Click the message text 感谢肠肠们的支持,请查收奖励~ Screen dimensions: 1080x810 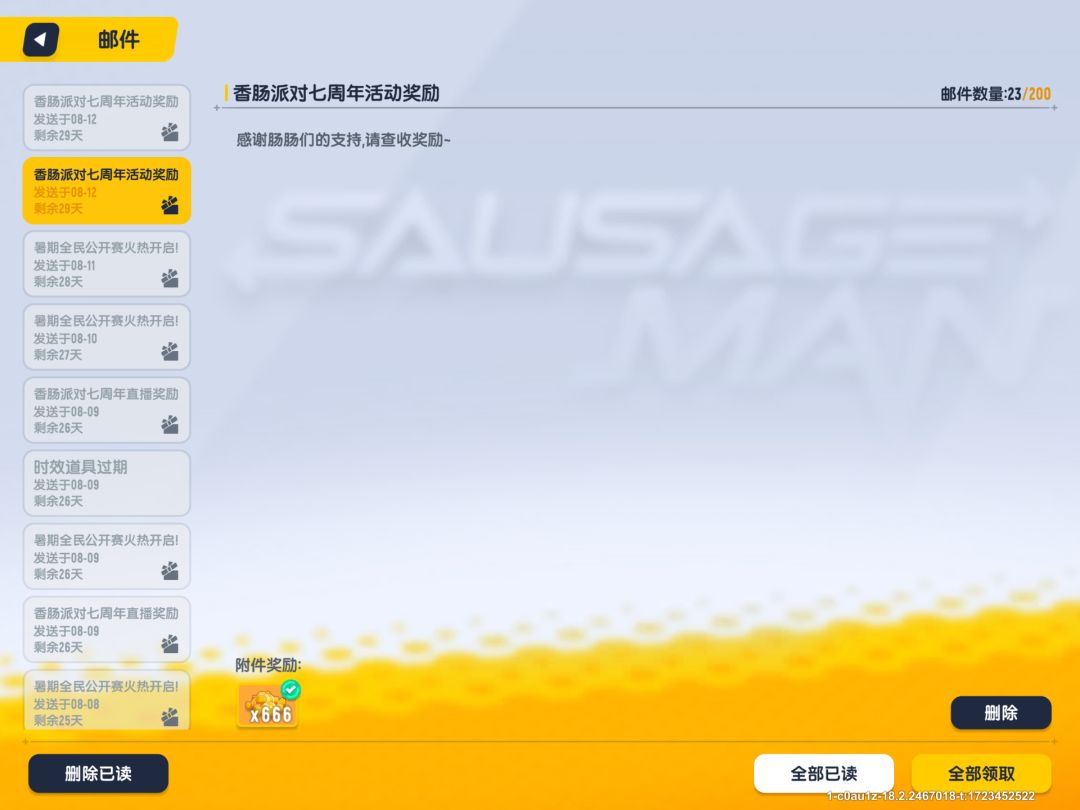pos(343,140)
